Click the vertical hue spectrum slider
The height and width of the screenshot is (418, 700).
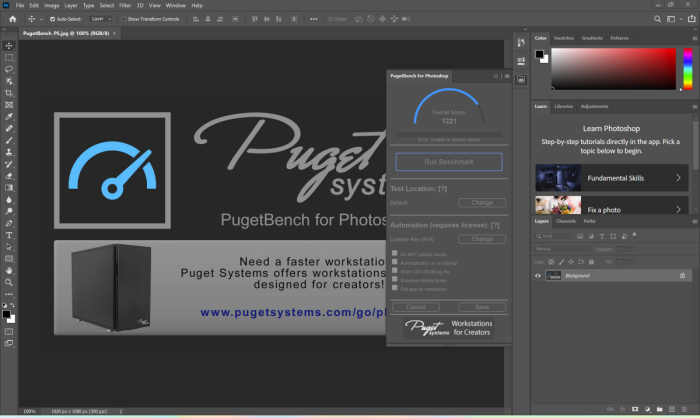coord(688,69)
